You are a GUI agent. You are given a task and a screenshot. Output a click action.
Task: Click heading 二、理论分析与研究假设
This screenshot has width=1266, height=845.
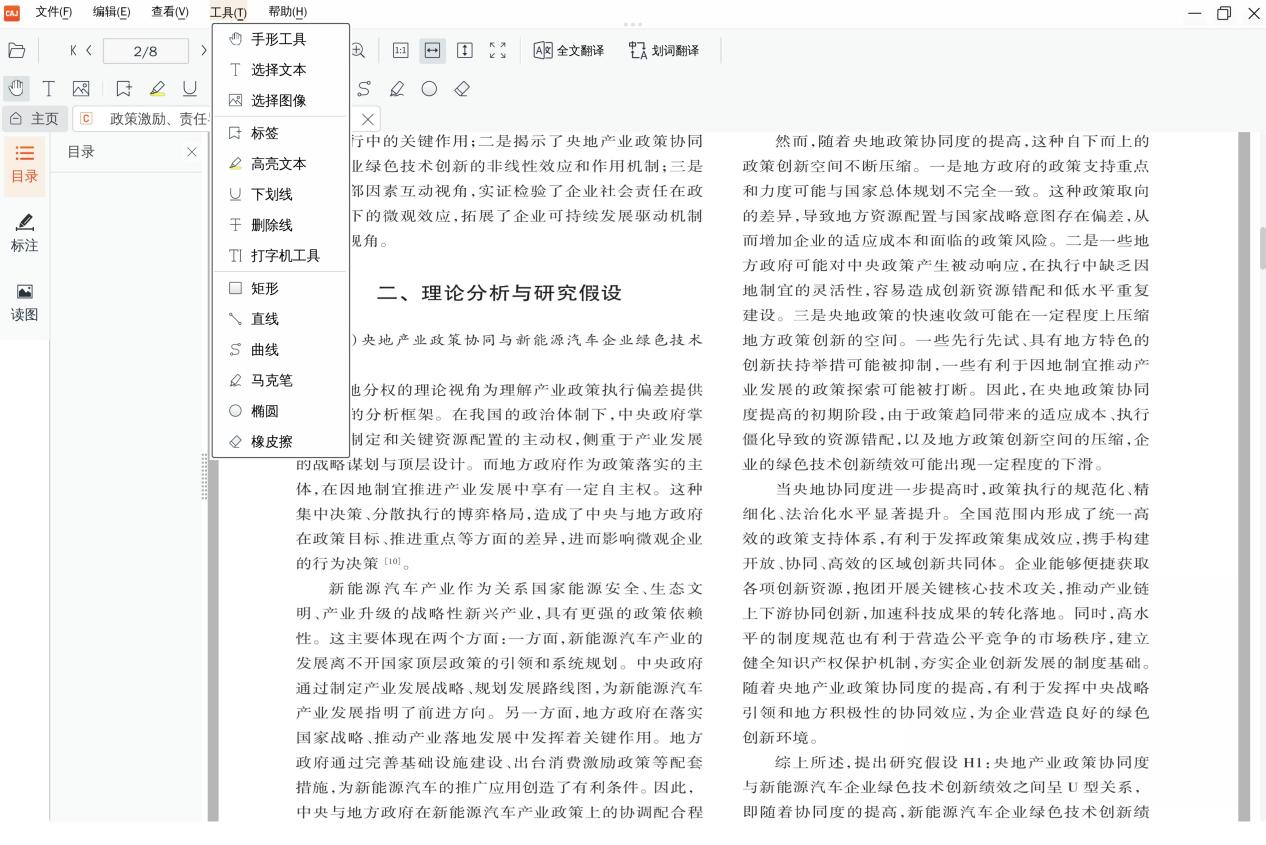coord(499,293)
